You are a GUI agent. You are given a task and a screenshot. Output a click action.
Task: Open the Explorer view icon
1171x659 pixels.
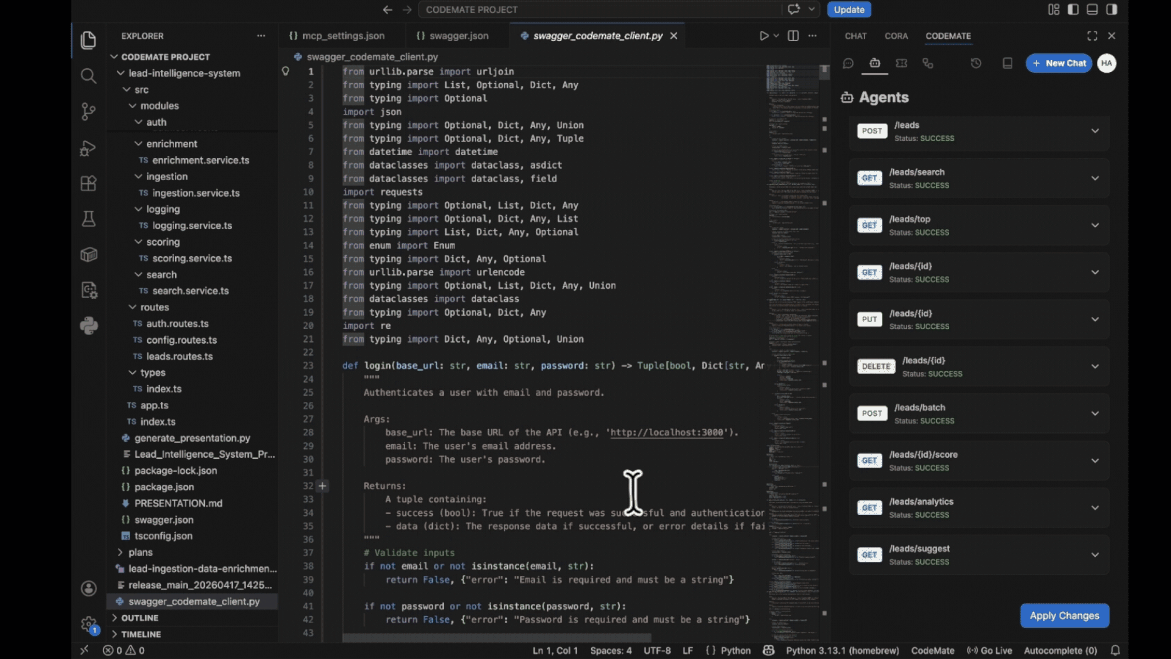[x=88, y=40]
